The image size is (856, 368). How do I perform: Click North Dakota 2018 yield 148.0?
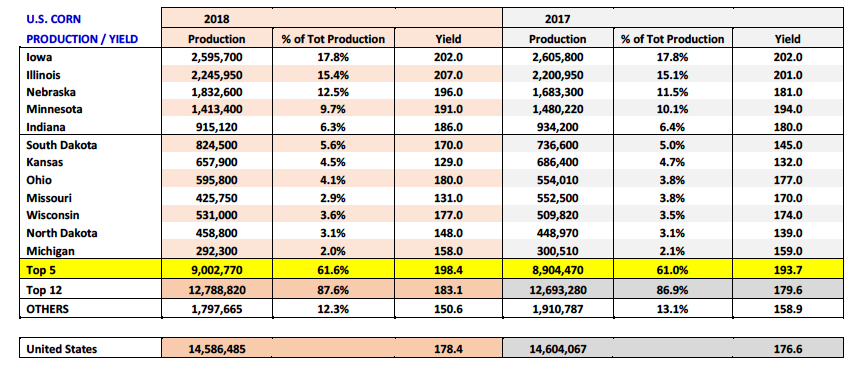click(448, 233)
